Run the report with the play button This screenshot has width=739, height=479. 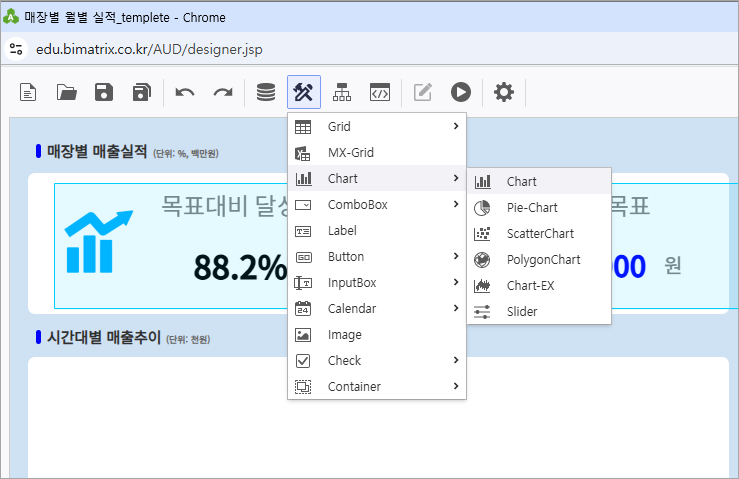click(x=460, y=93)
